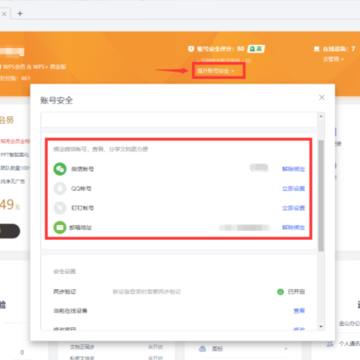Click the online devices icon beside 在线设备

316,49
